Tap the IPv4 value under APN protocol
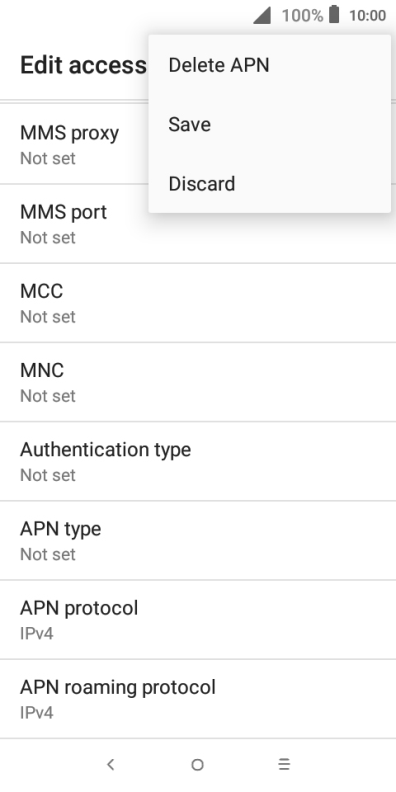396x792 pixels. (36, 633)
